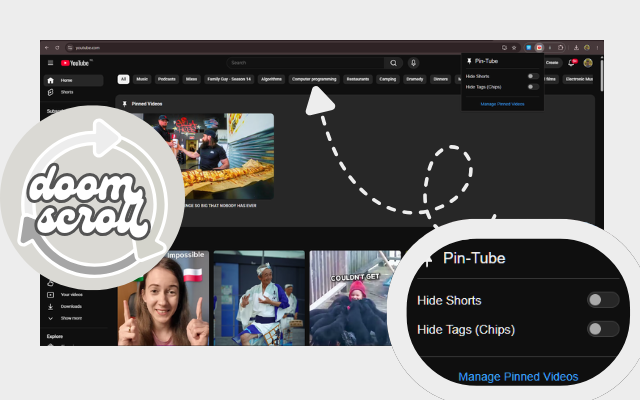Toggle Hide Shorts in small Pin-Tube popup
The width and height of the screenshot is (640, 400).
(533, 76)
